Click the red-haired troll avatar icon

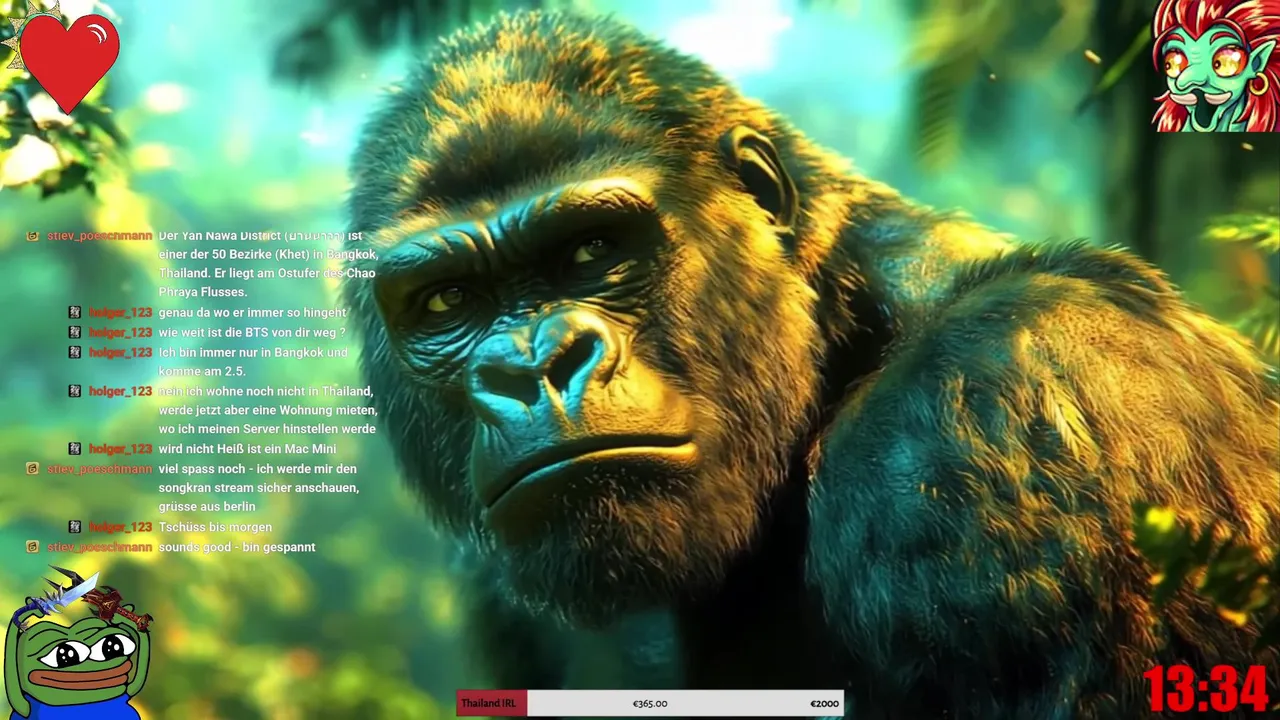(x=1215, y=66)
